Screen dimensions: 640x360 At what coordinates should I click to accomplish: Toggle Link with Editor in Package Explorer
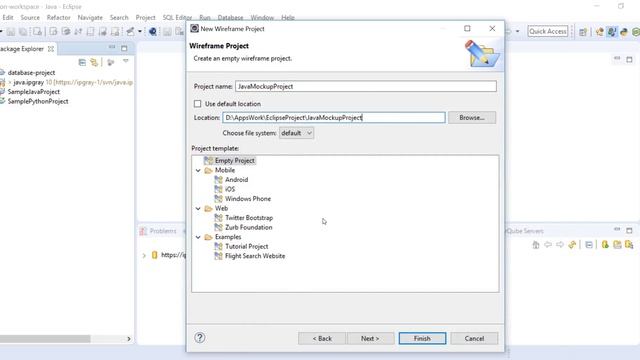94,62
